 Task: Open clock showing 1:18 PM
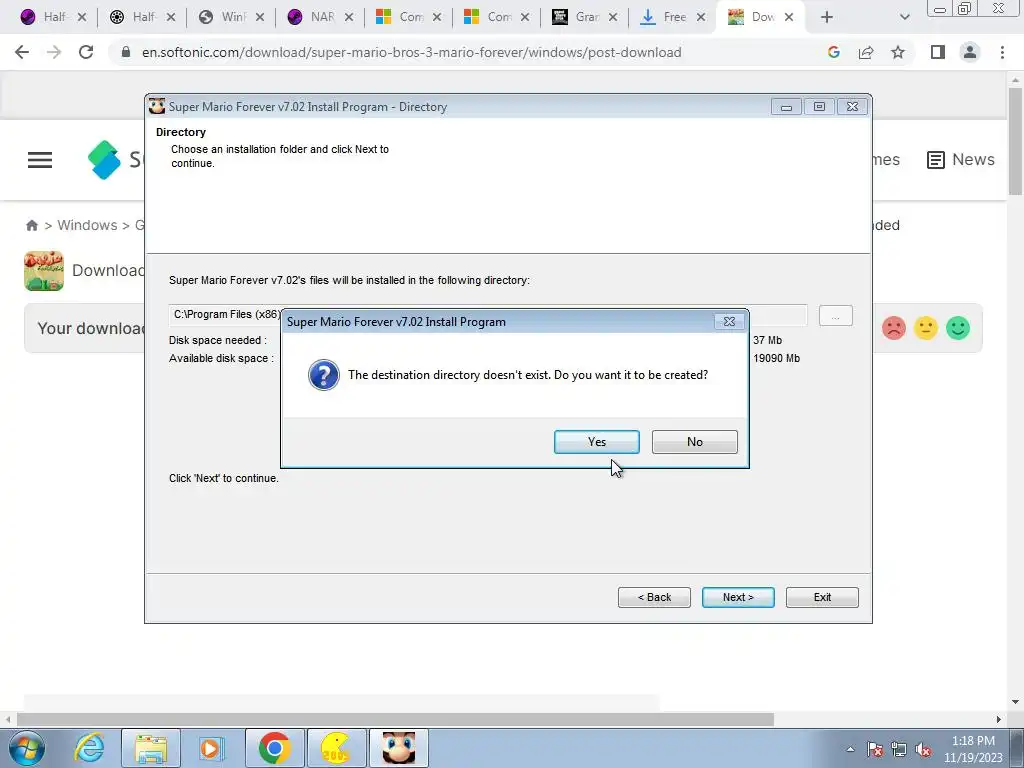[x=972, y=749]
